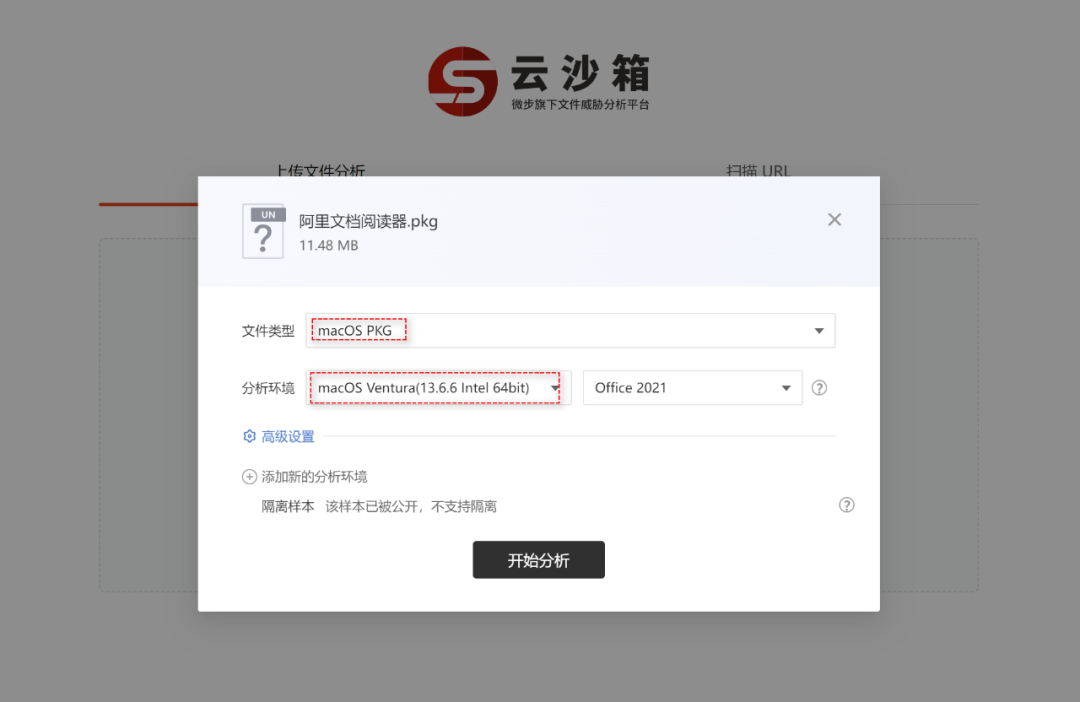Start analysis with the 开始分析 button
1080x702 pixels.
click(539, 560)
